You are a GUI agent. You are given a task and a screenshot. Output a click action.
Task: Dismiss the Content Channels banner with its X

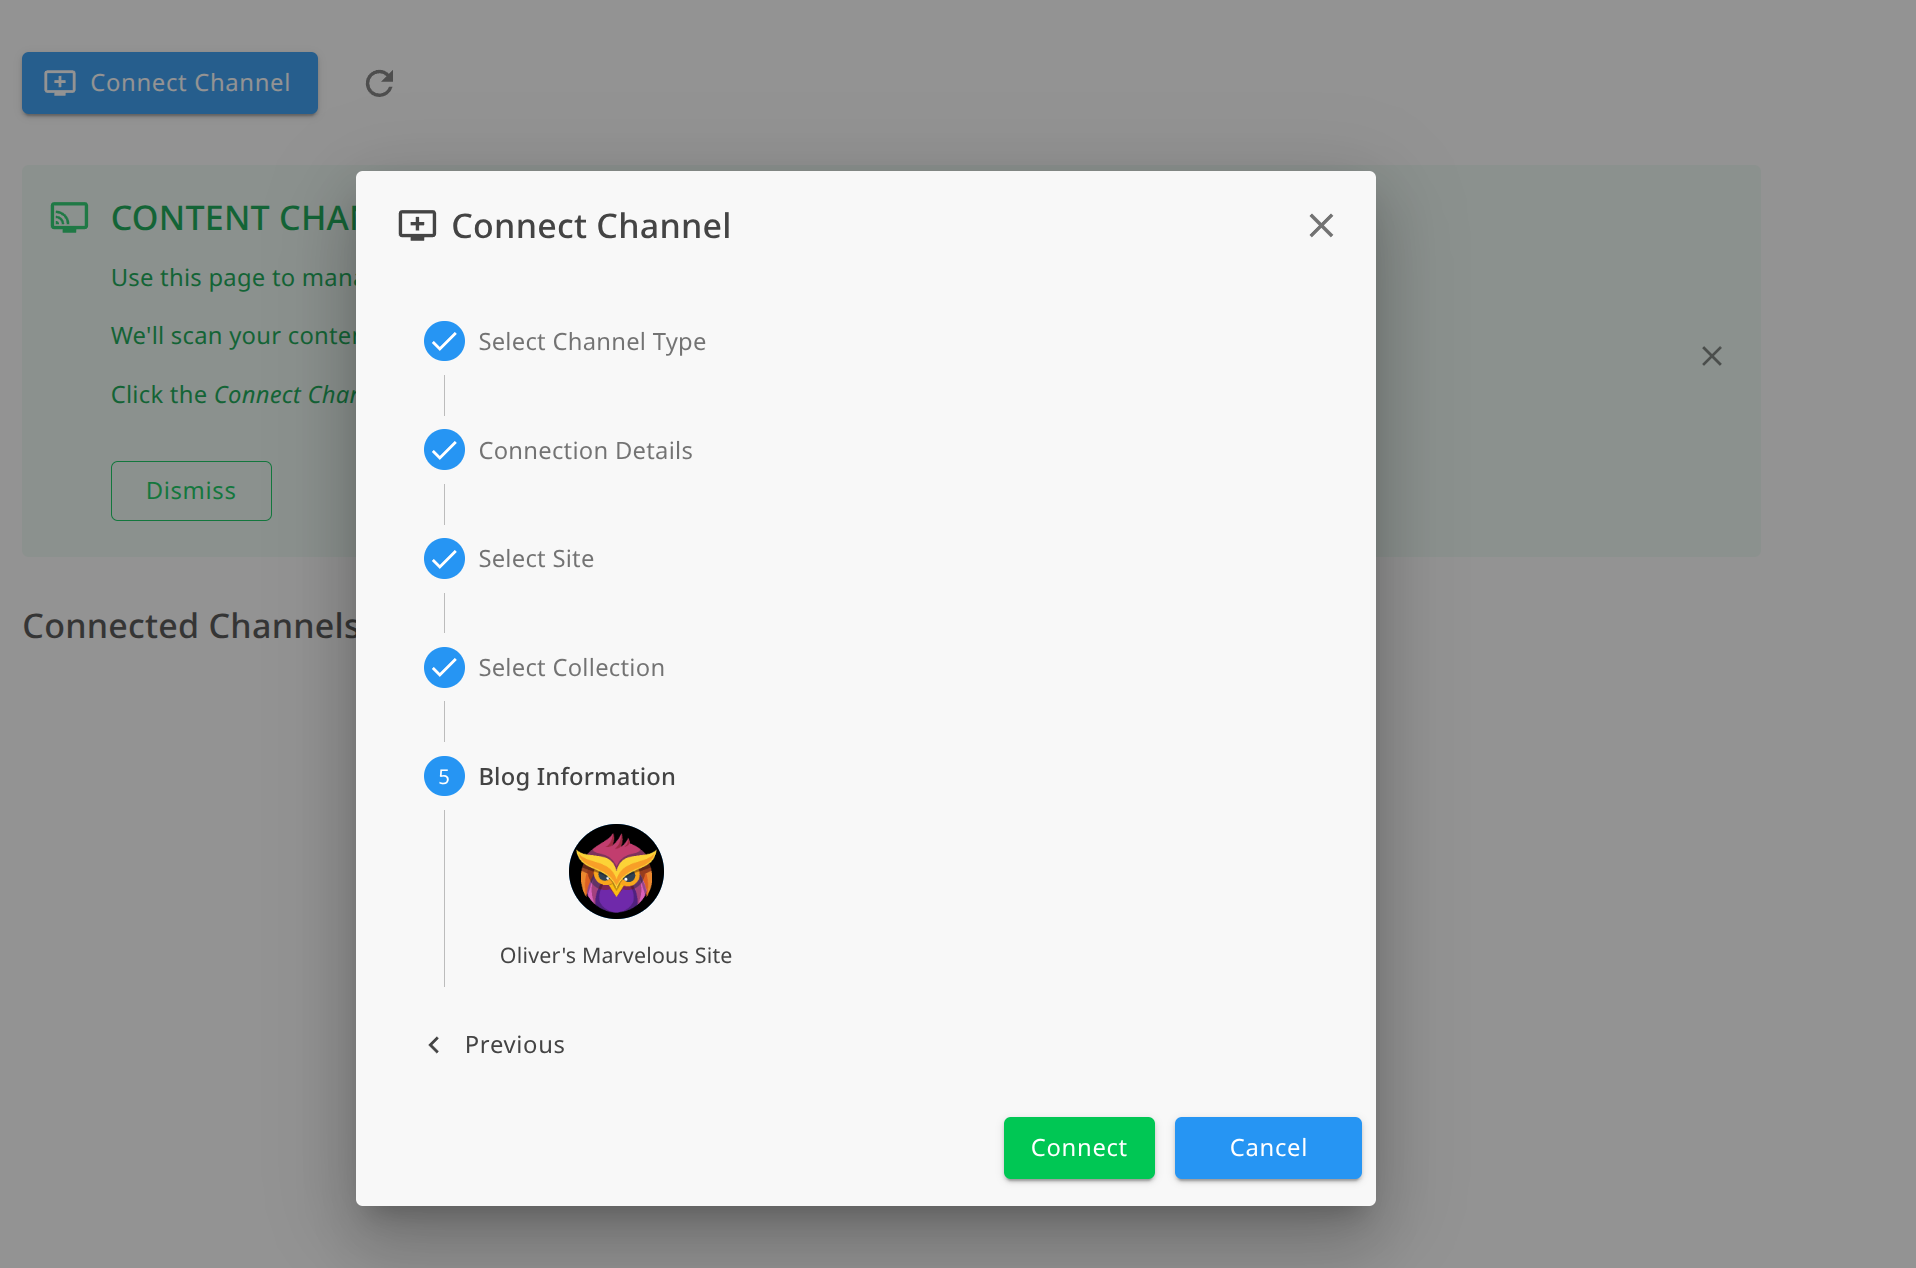tap(1711, 356)
